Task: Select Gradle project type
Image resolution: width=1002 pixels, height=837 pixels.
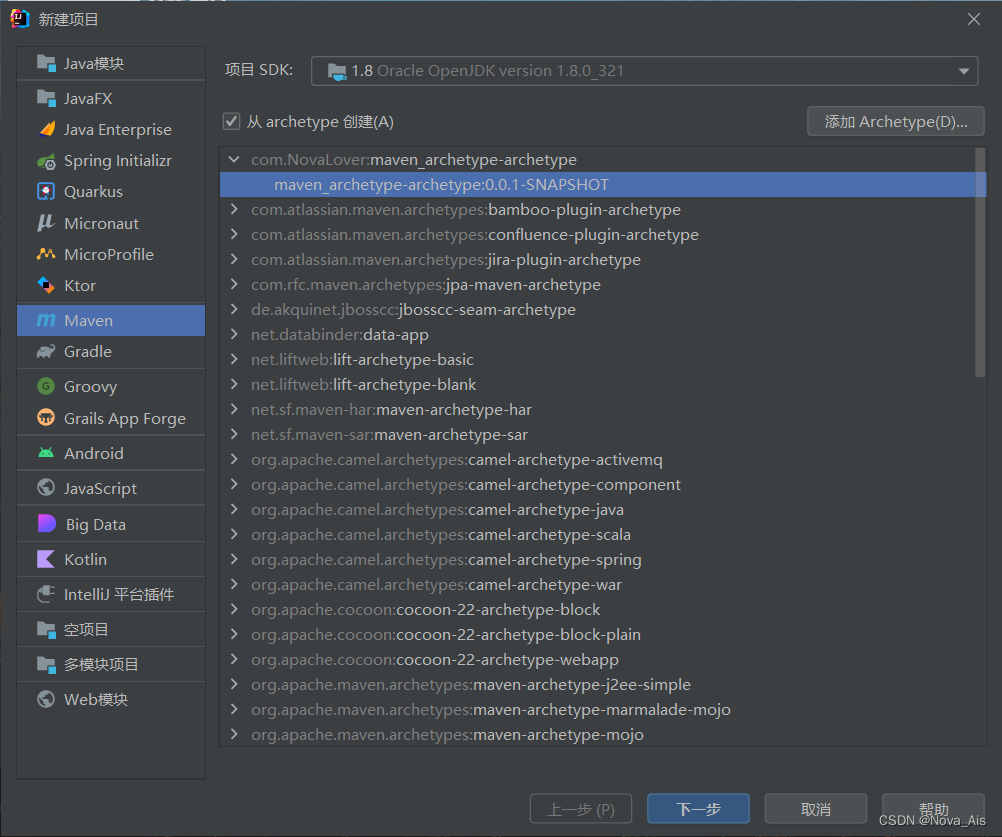Action: point(111,351)
